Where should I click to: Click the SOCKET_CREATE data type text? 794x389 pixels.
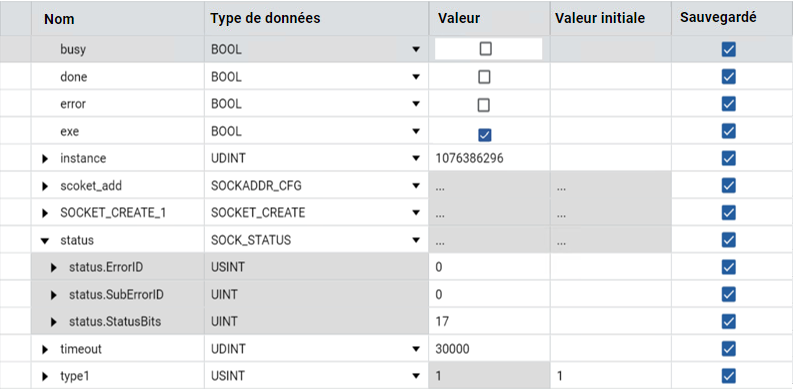258,213
